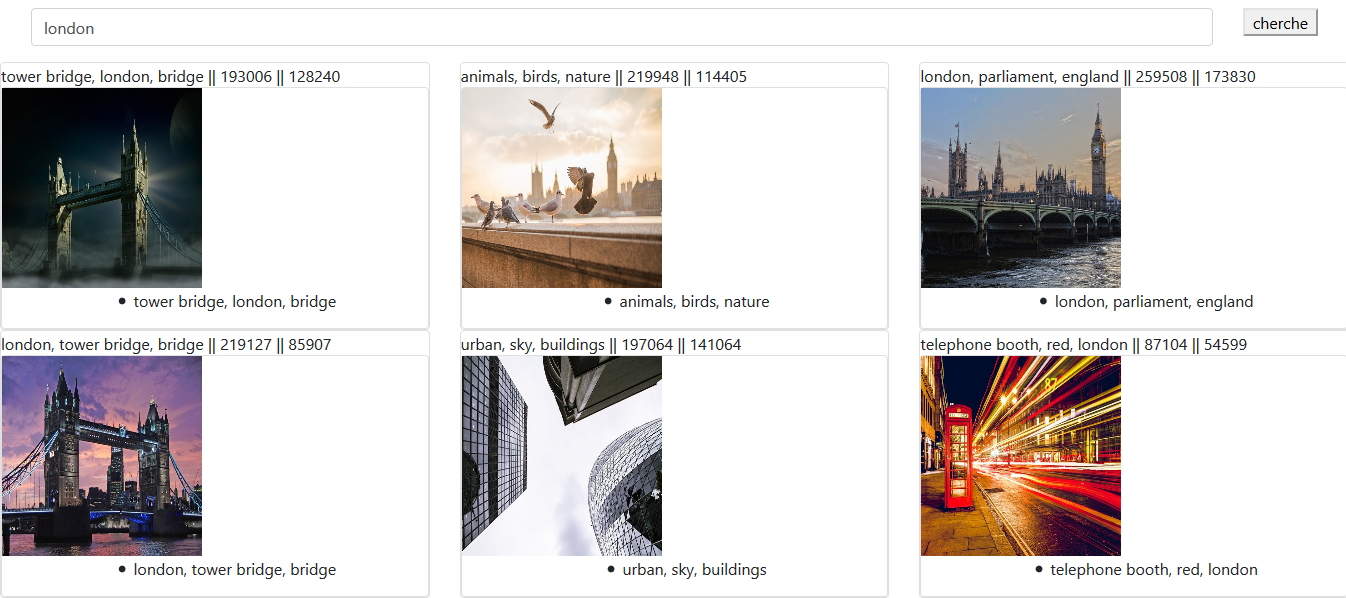Select the header tag 'animals, birds, nature'

coord(535,76)
